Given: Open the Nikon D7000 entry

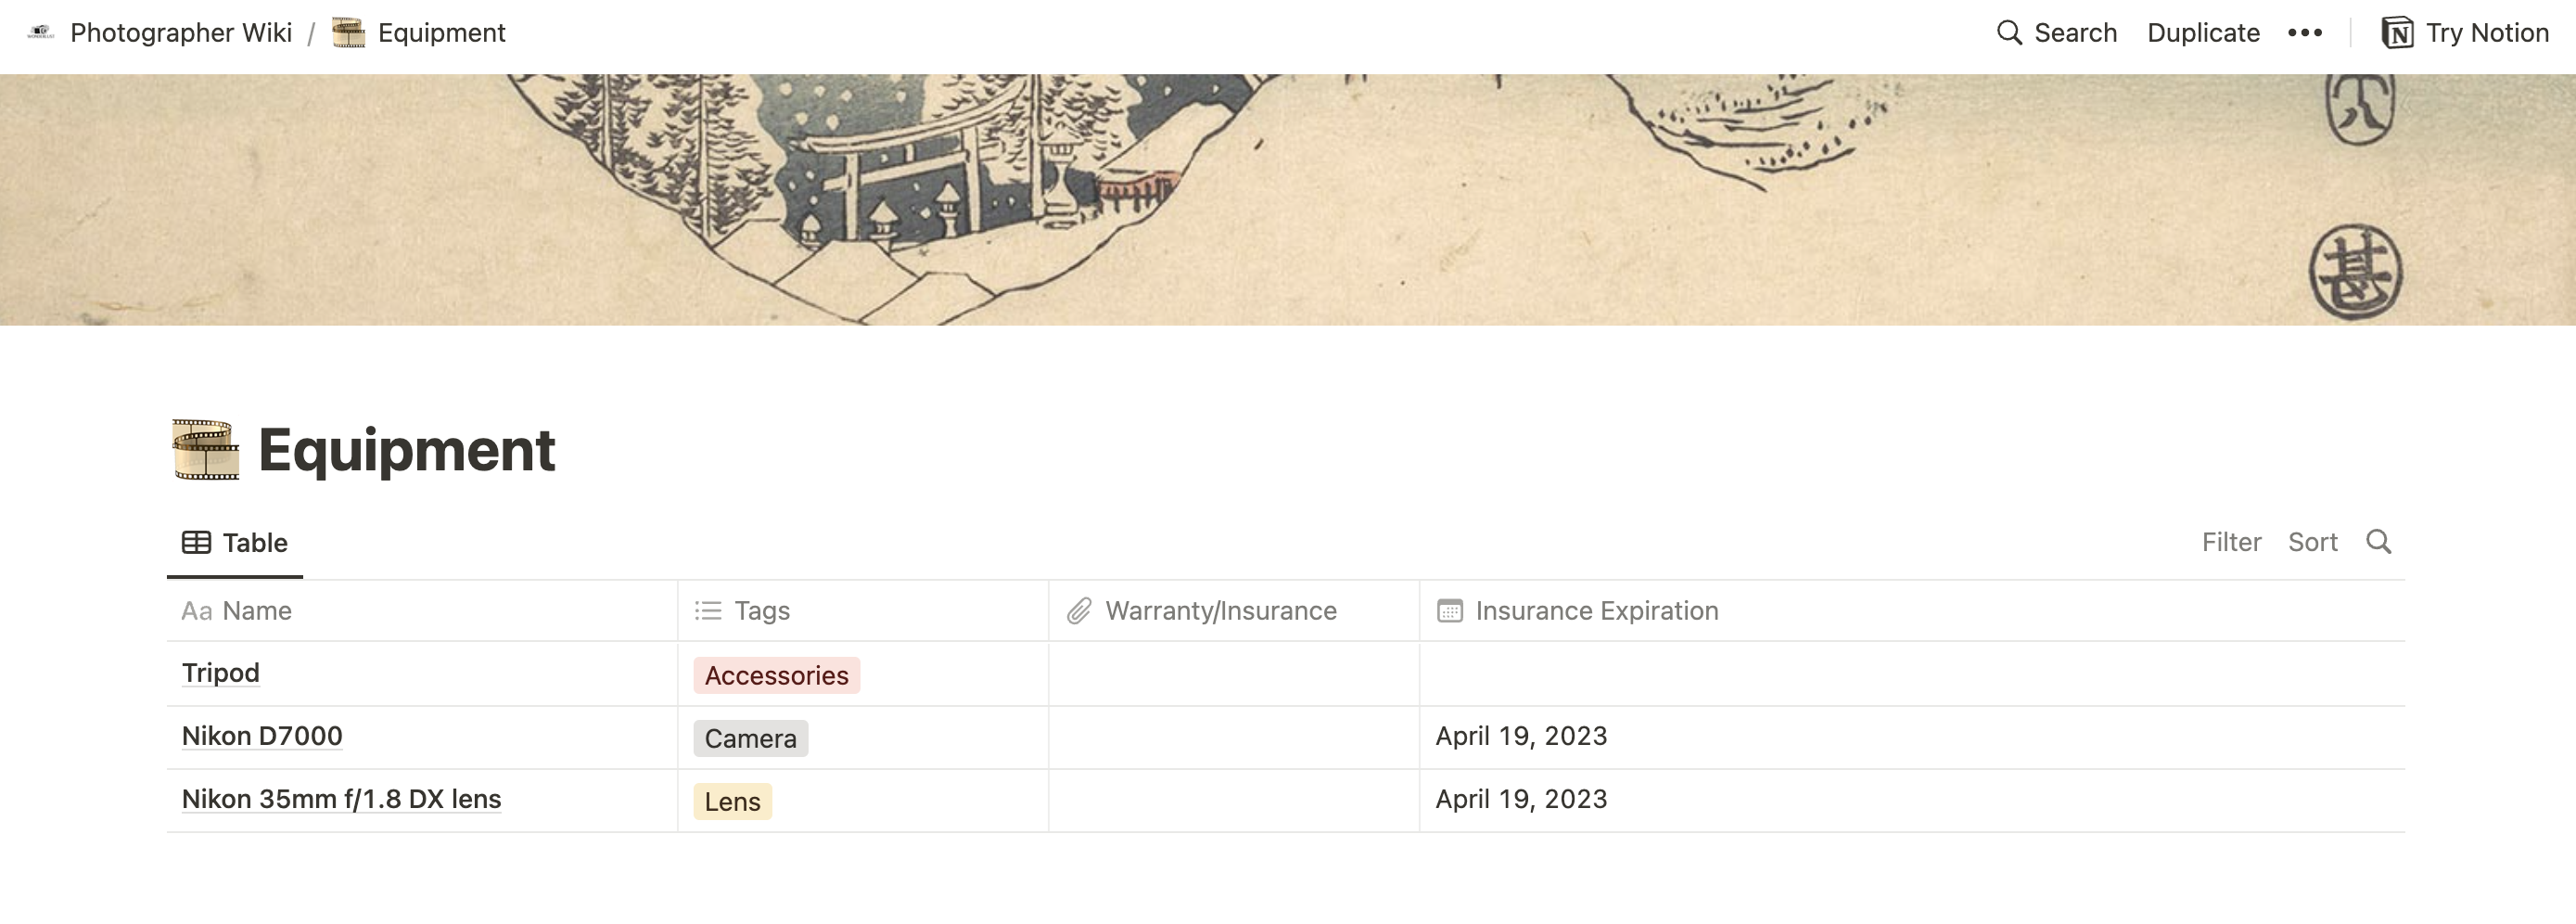Looking at the screenshot, I should [262, 736].
